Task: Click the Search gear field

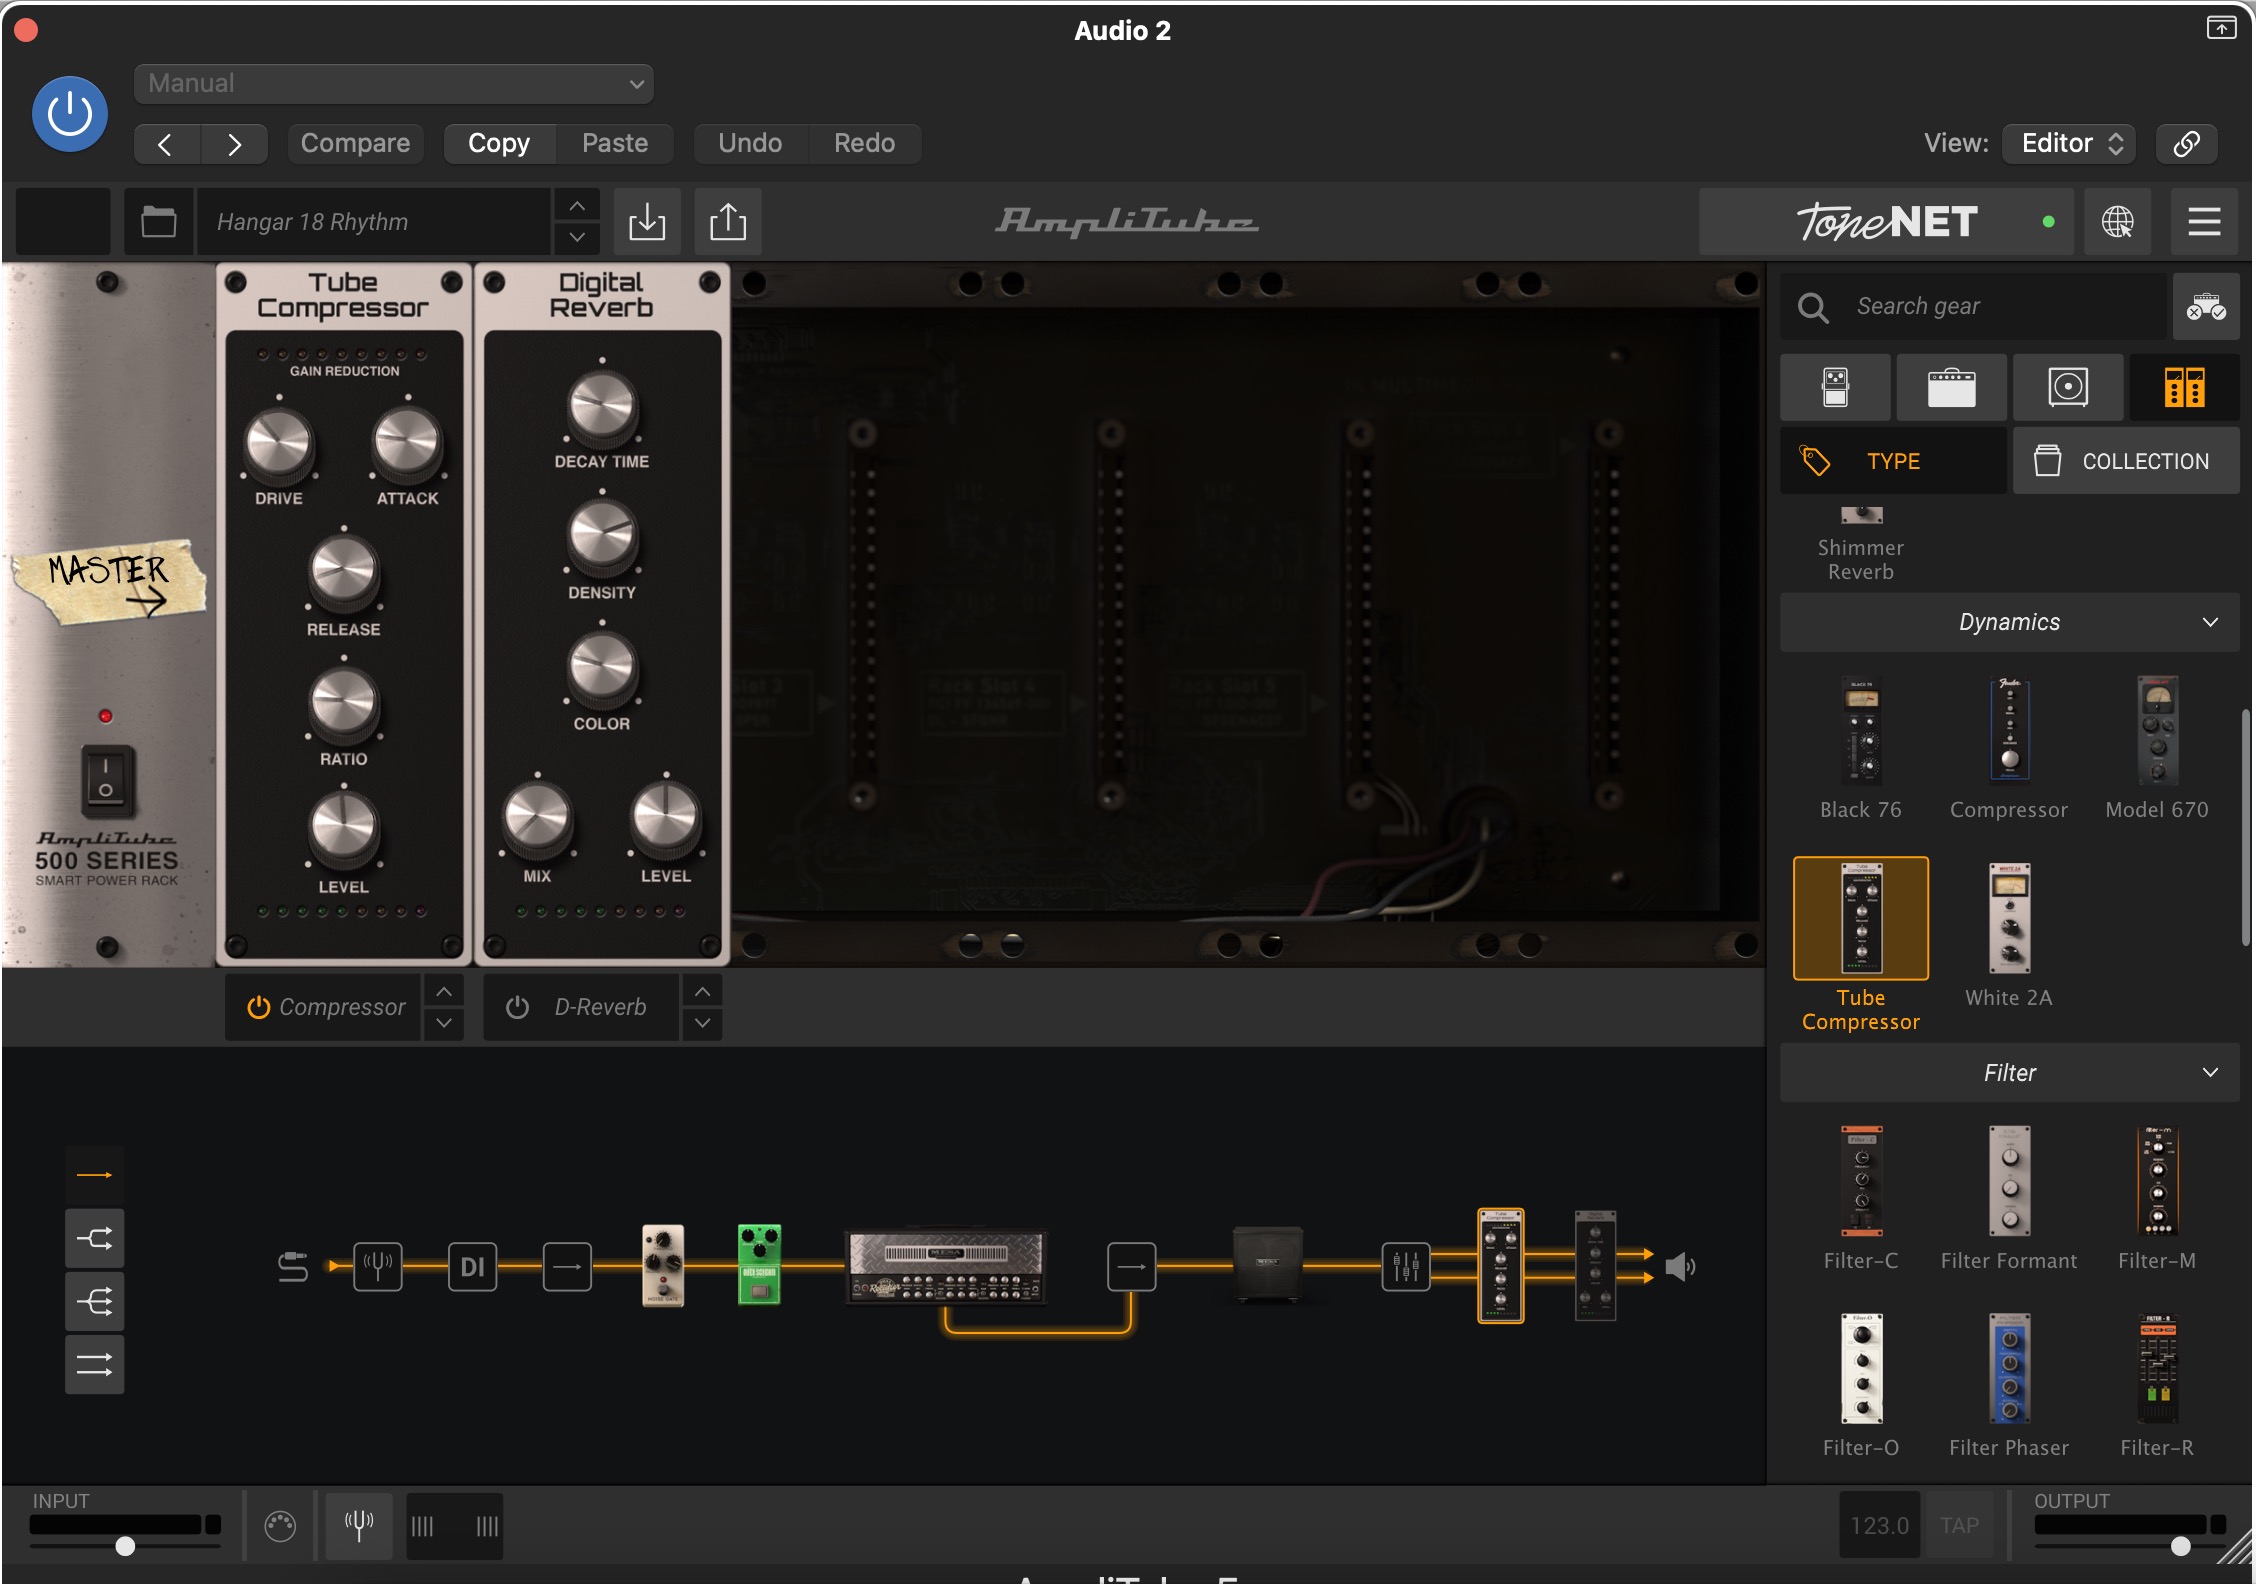Action: point(1974,307)
